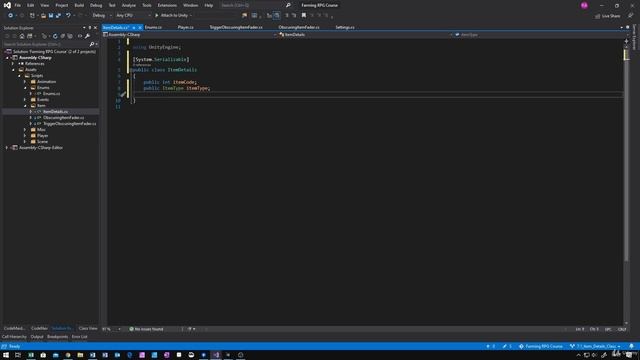The image size is (640, 360).
Task: Click the Open File toolbar icon
Action: [x=43, y=16]
